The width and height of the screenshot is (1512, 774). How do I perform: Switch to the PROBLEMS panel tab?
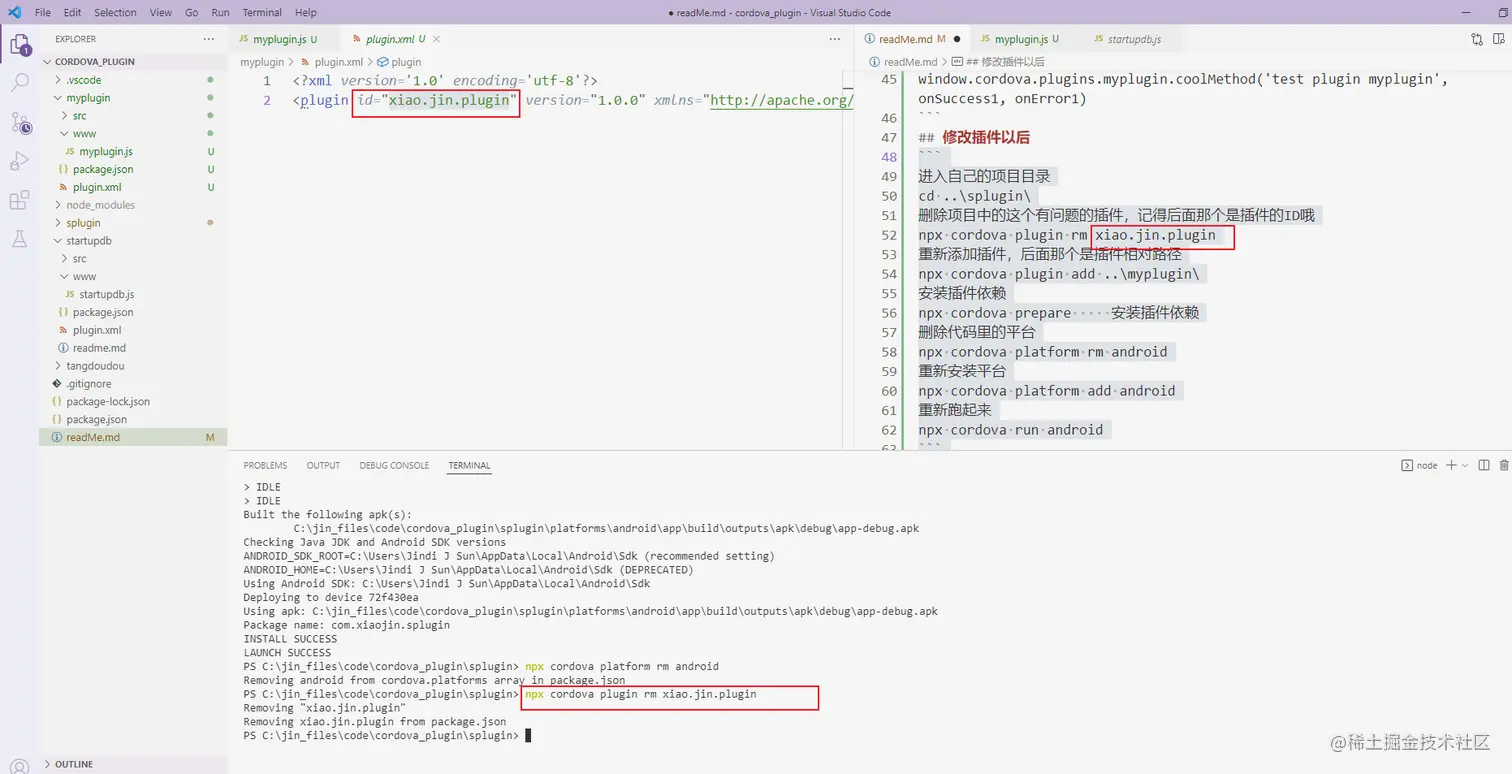[x=265, y=465]
